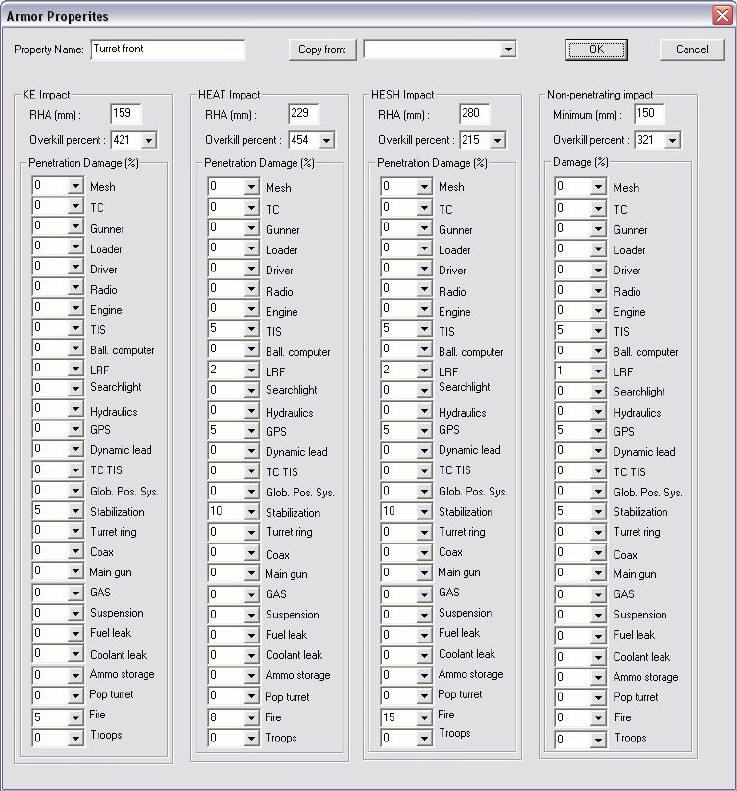Open the Copy from source dropdown

(508, 49)
